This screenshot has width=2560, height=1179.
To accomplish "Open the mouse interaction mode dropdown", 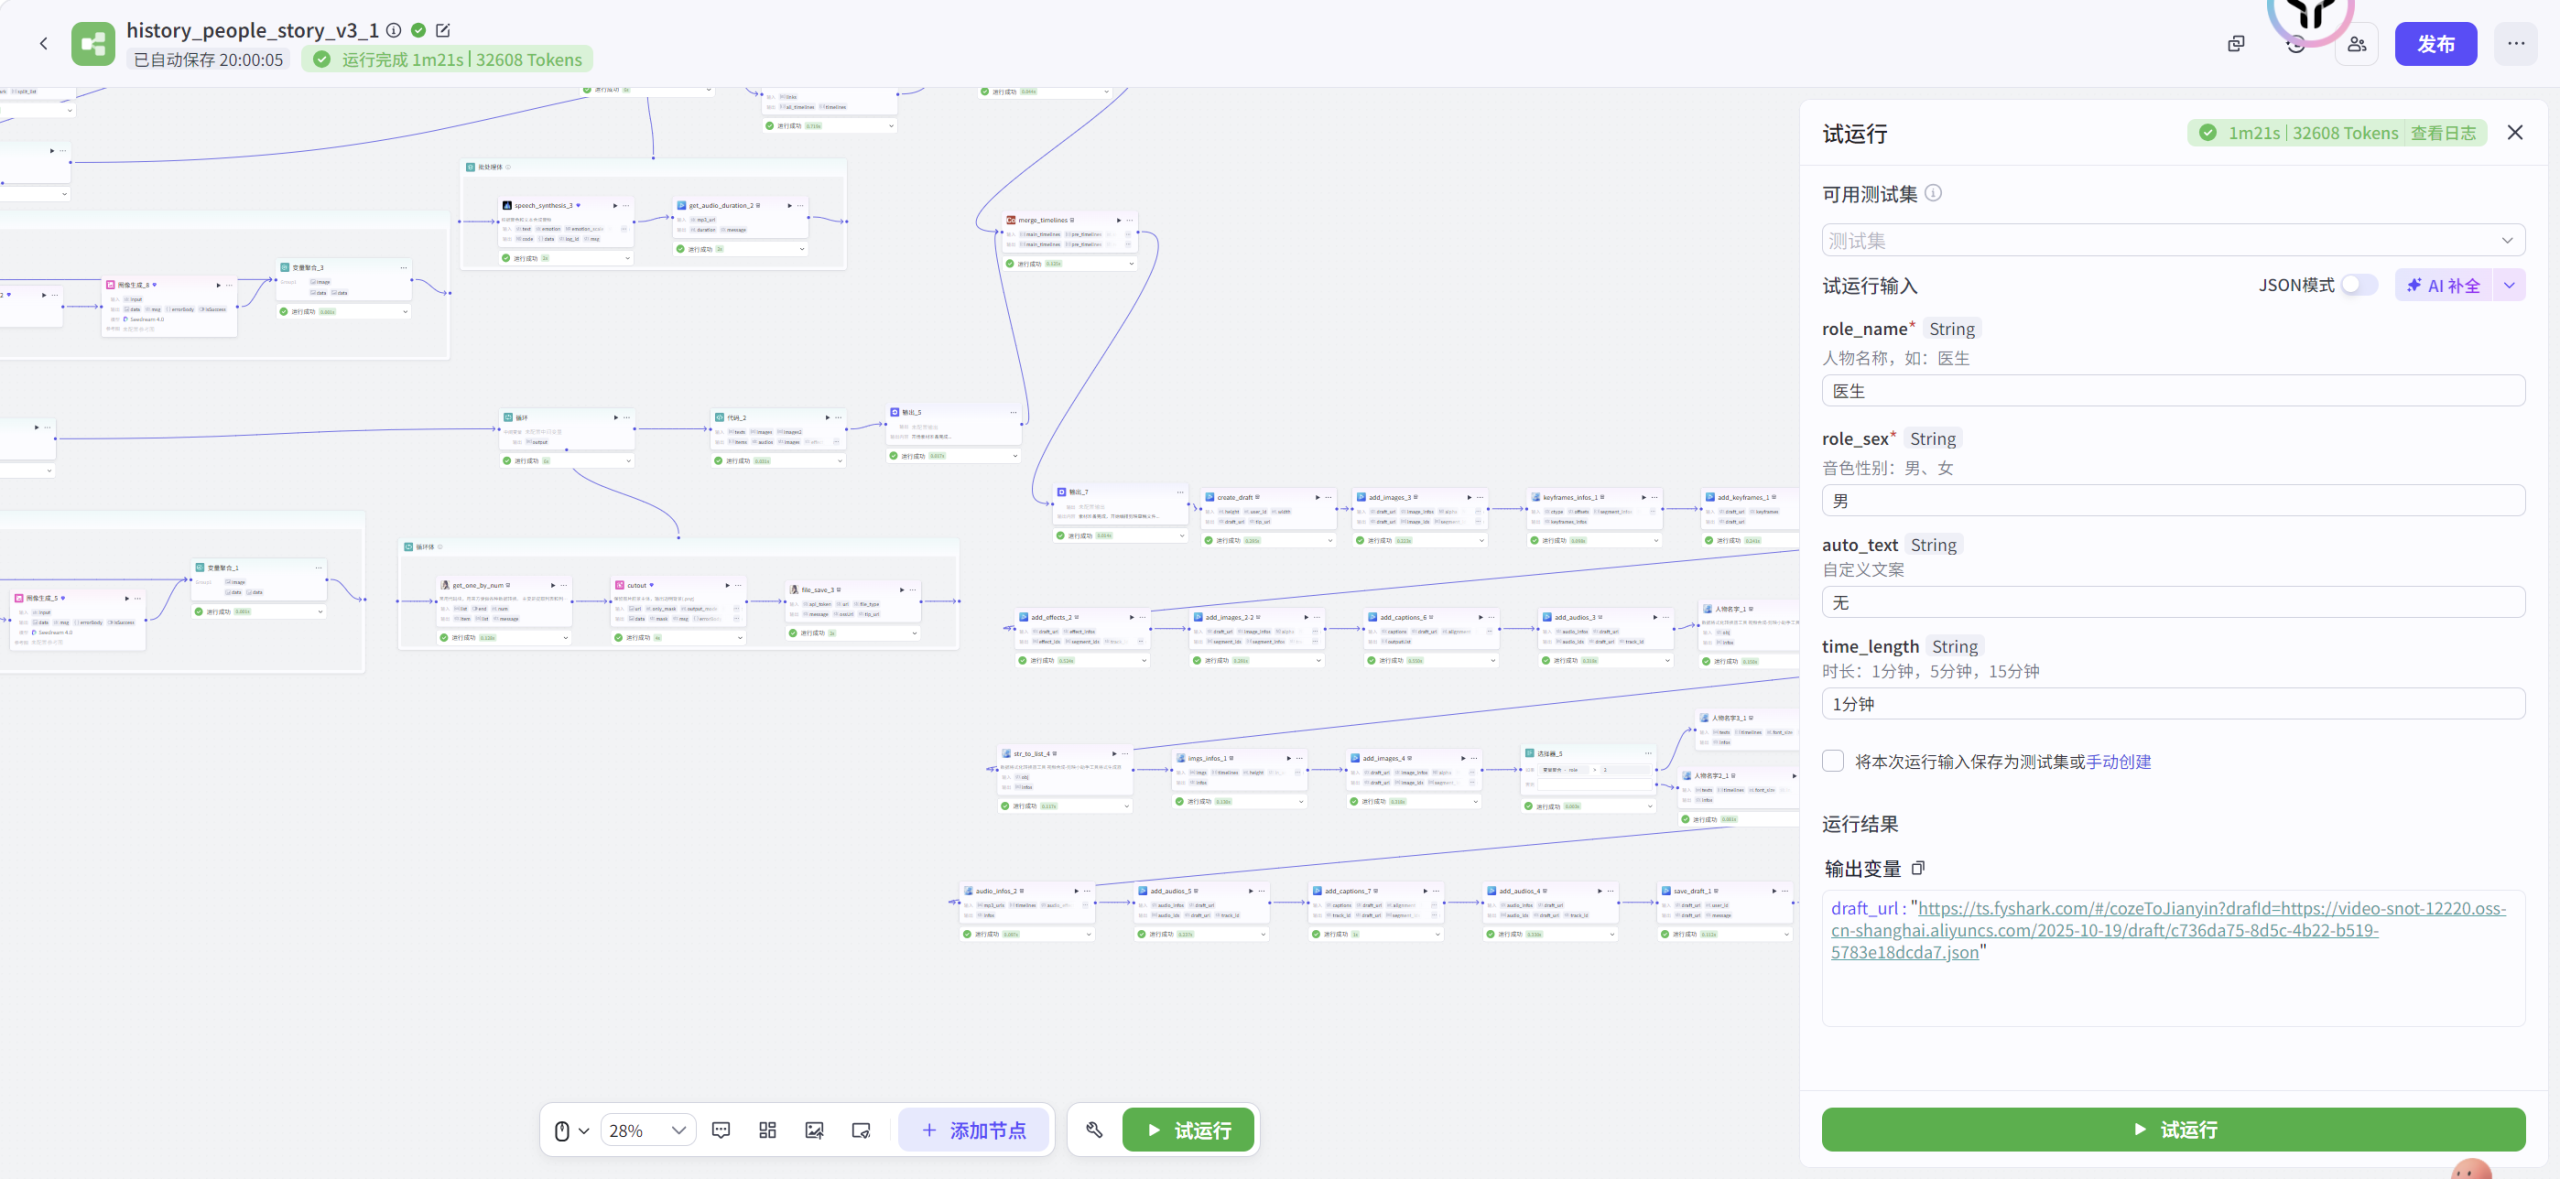I will [x=571, y=1130].
